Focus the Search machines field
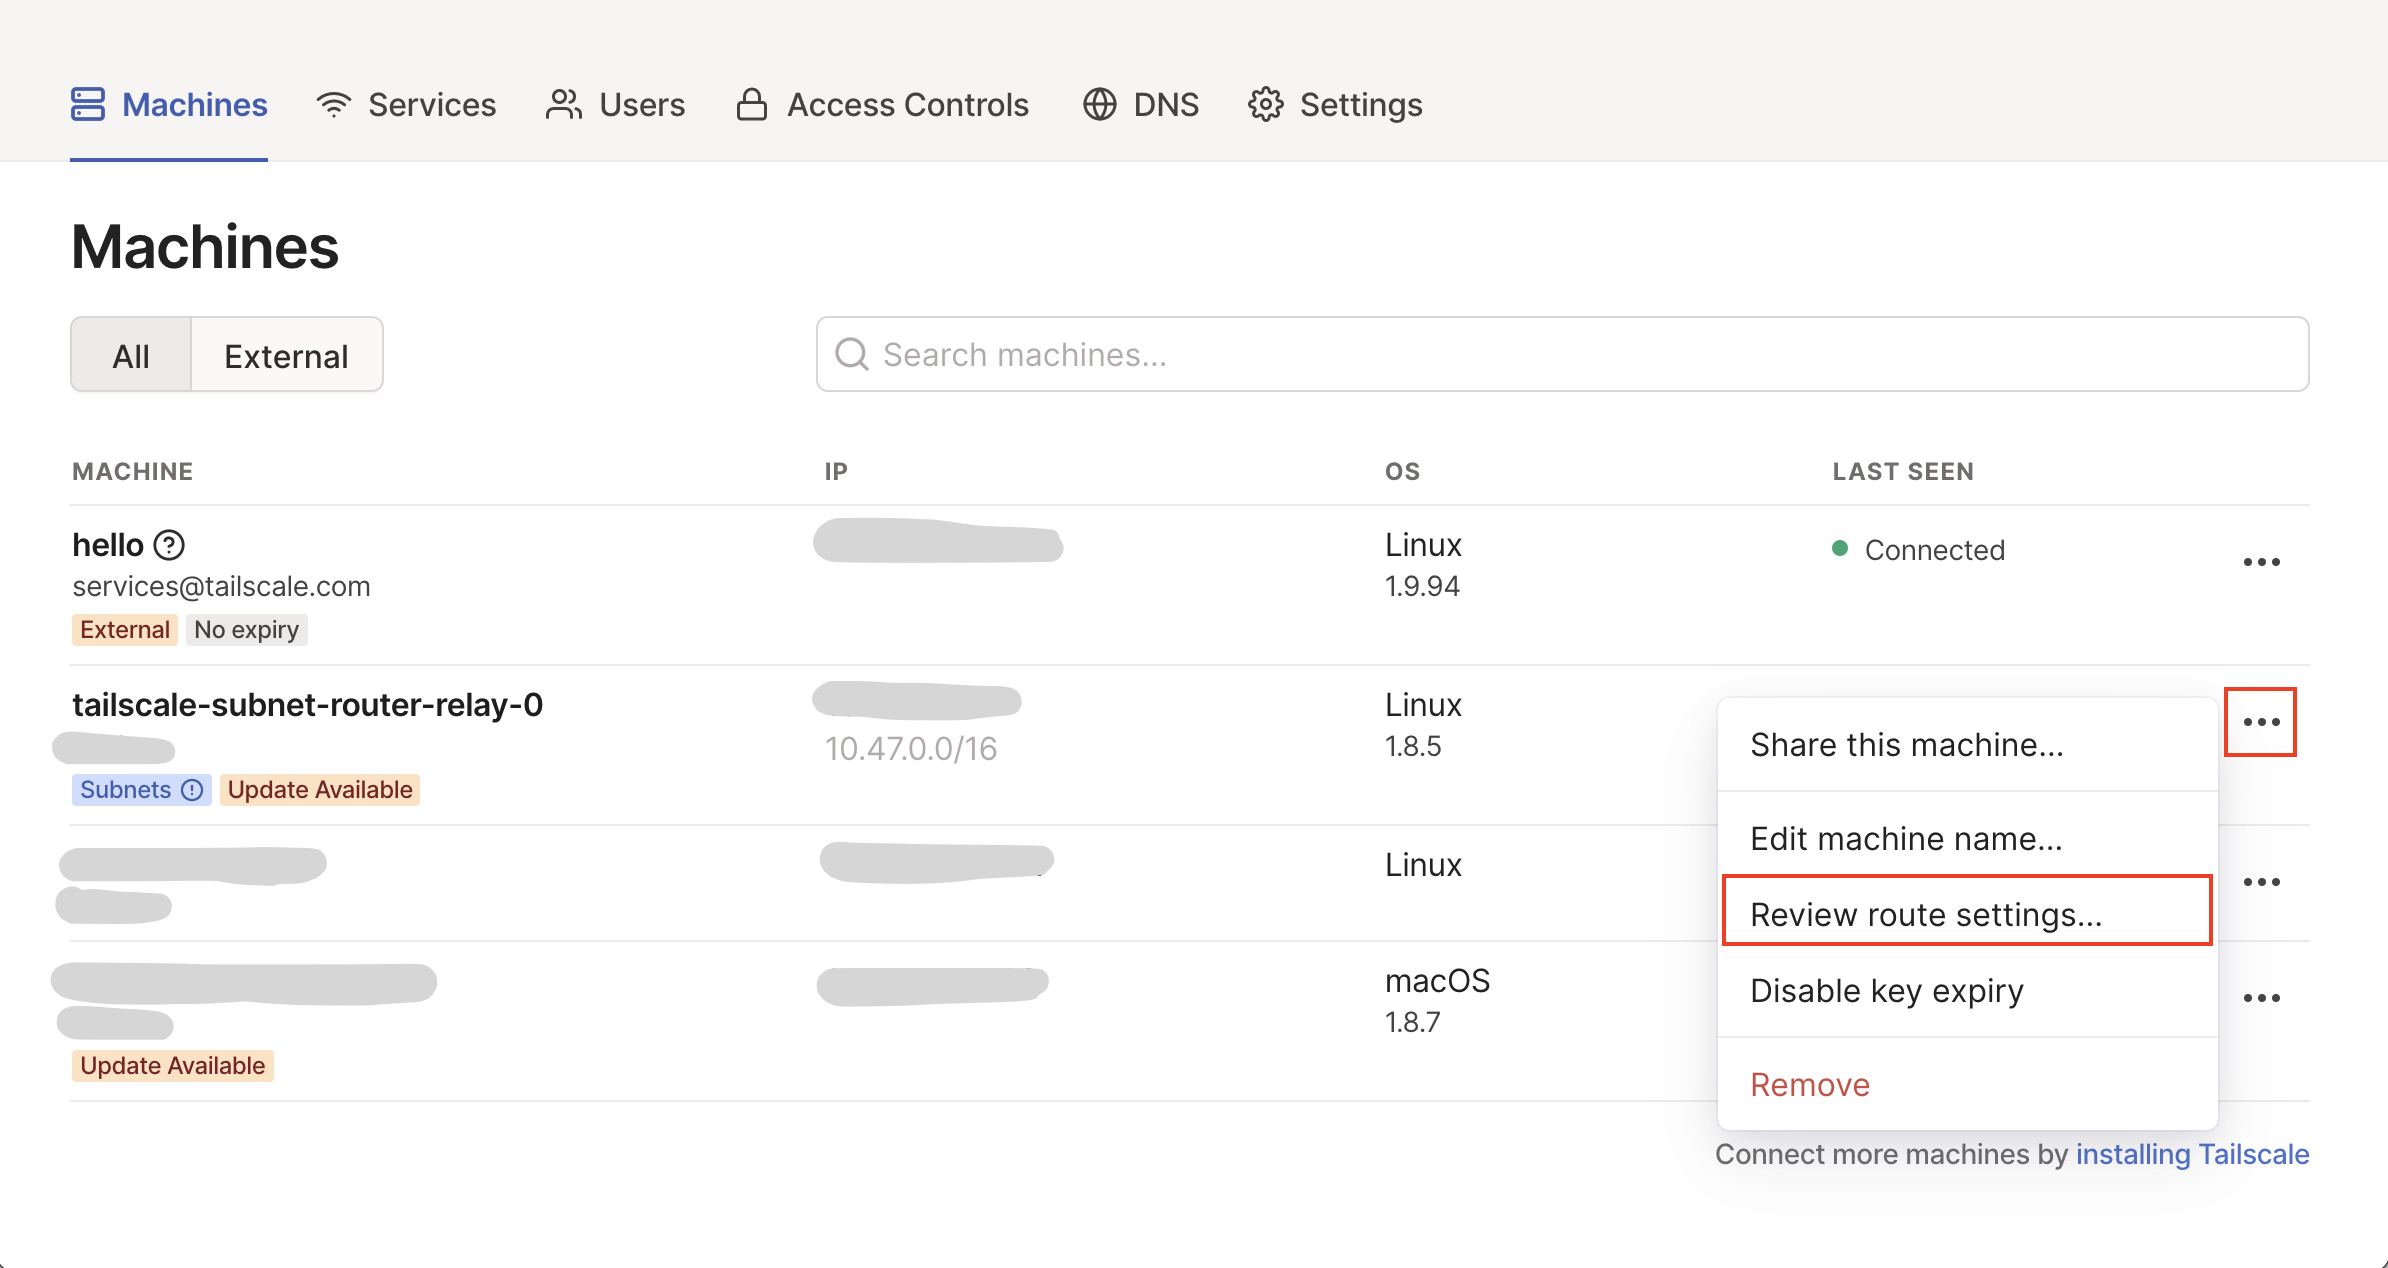Viewport: 2388px width, 1268px height. click(1562, 354)
